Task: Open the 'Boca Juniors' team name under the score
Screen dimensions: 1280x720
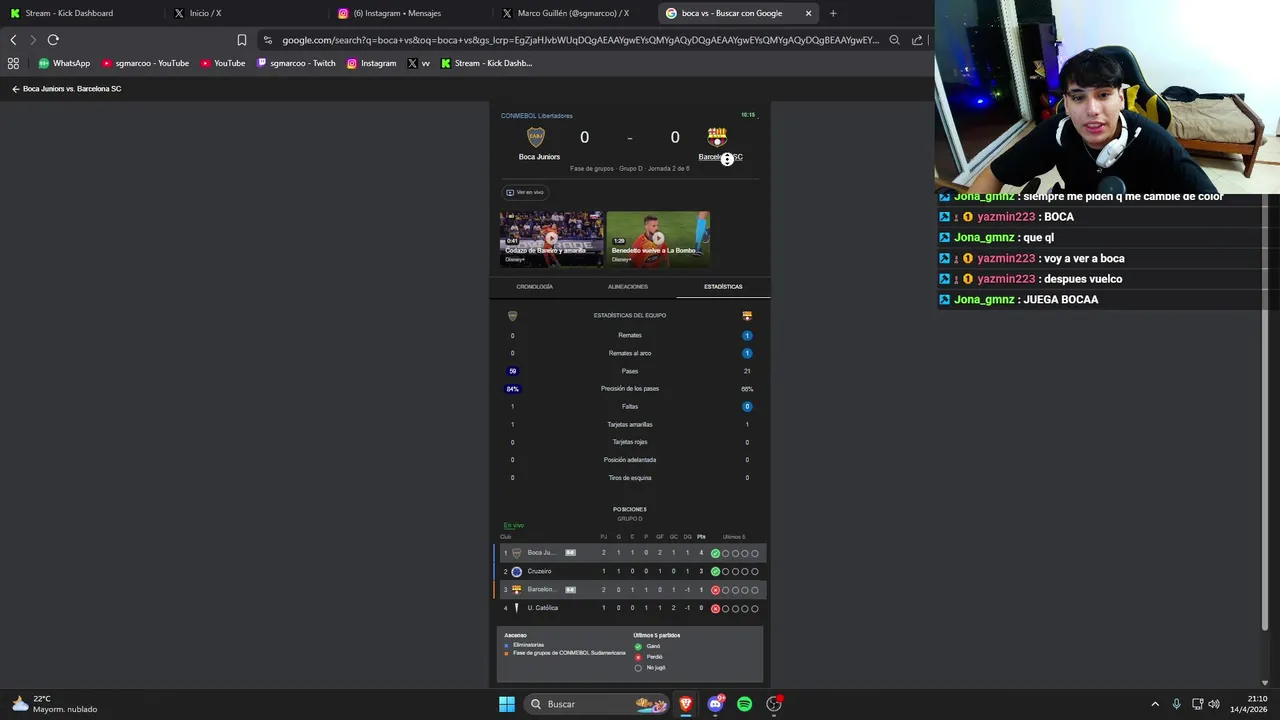Action: pyautogui.click(x=539, y=157)
